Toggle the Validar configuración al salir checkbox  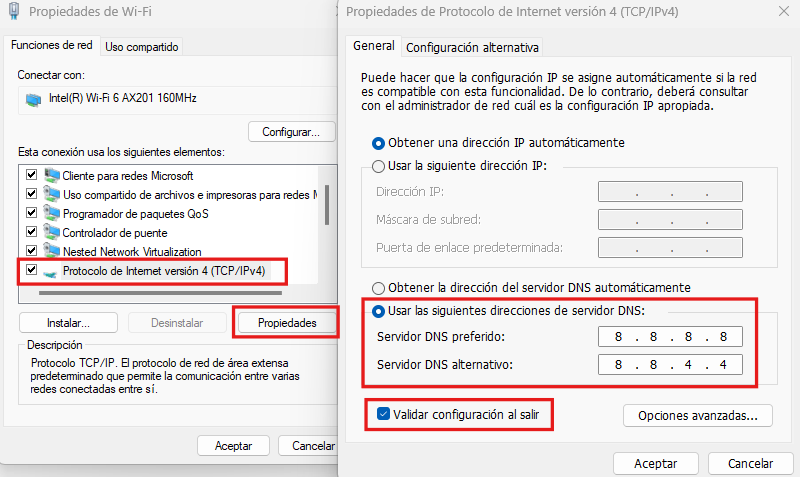383,413
